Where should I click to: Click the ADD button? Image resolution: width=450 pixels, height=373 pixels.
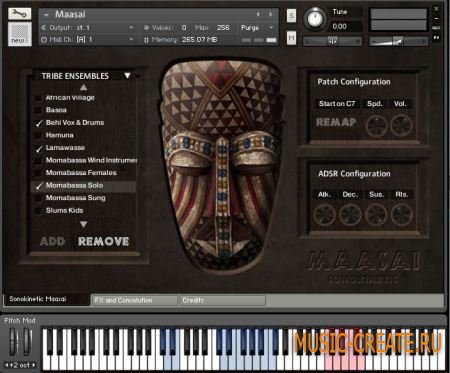tap(52, 241)
